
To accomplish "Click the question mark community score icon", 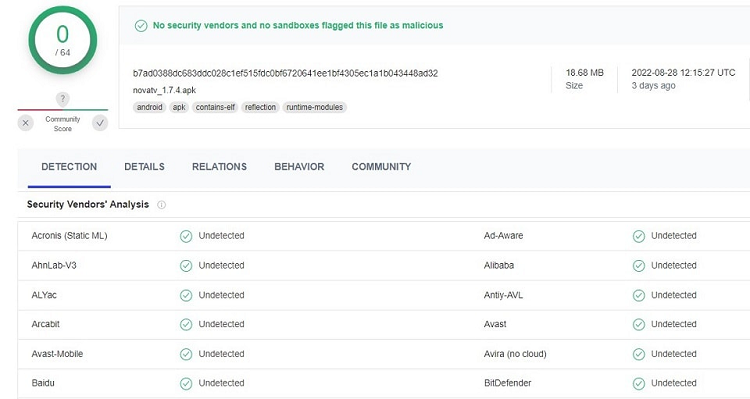I will 63,99.
